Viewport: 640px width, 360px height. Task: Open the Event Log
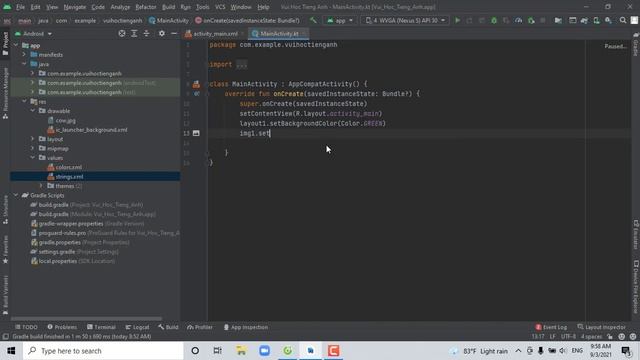551,327
